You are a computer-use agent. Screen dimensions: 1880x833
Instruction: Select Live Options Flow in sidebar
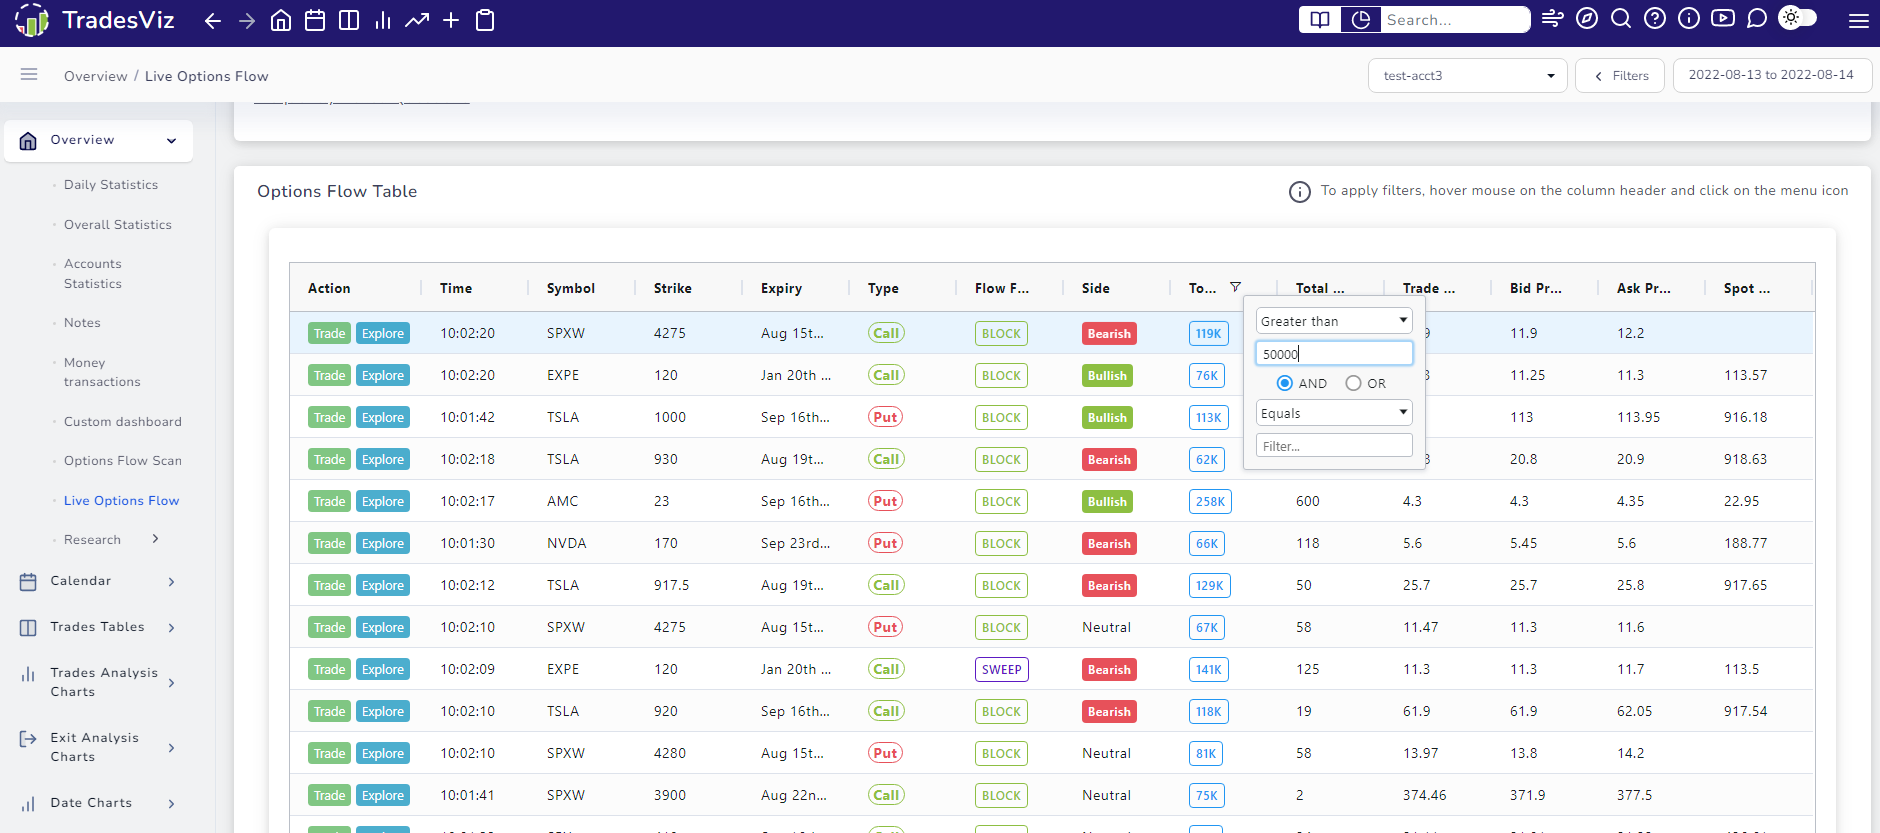pyautogui.click(x=122, y=501)
